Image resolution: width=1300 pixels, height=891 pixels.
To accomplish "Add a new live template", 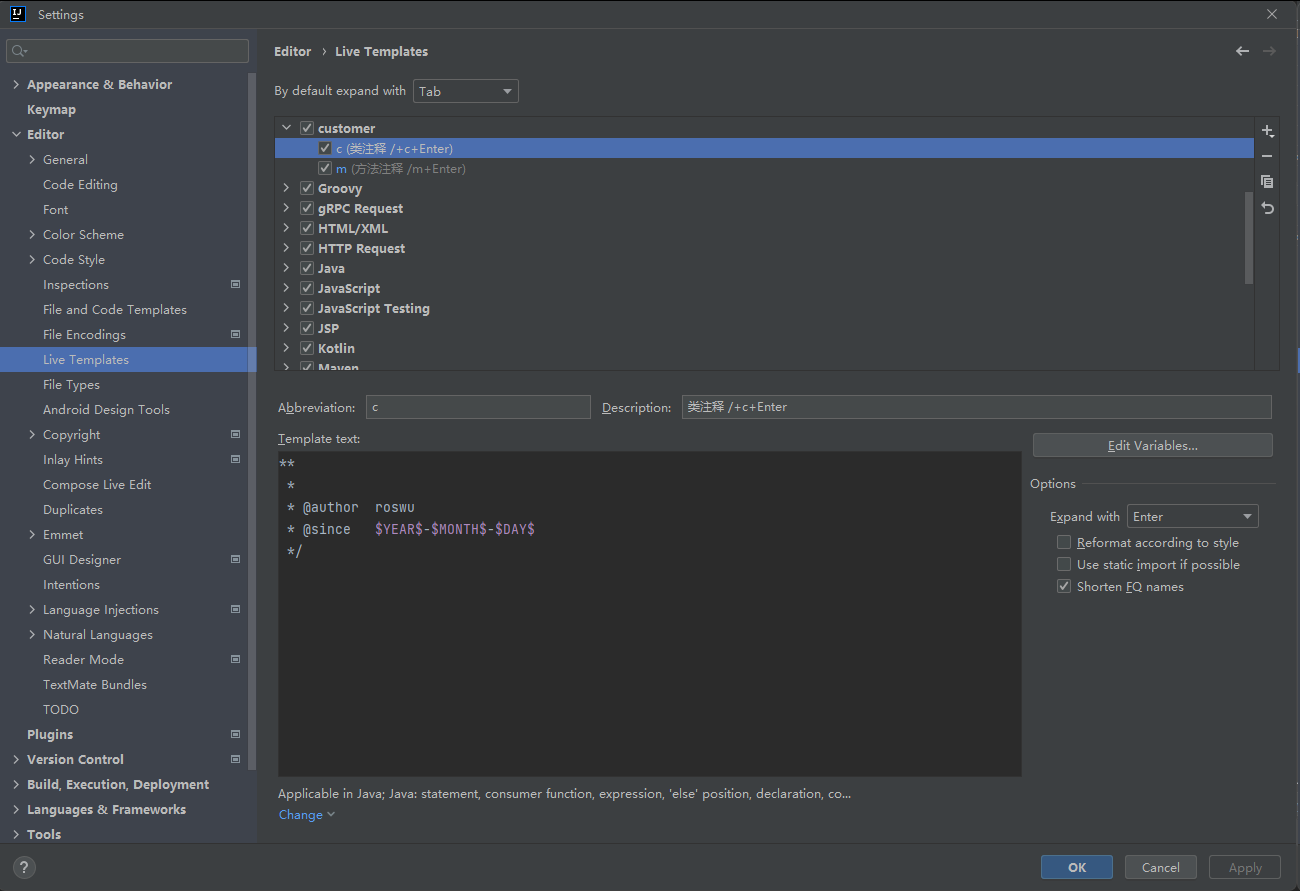I will [x=1267, y=131].
